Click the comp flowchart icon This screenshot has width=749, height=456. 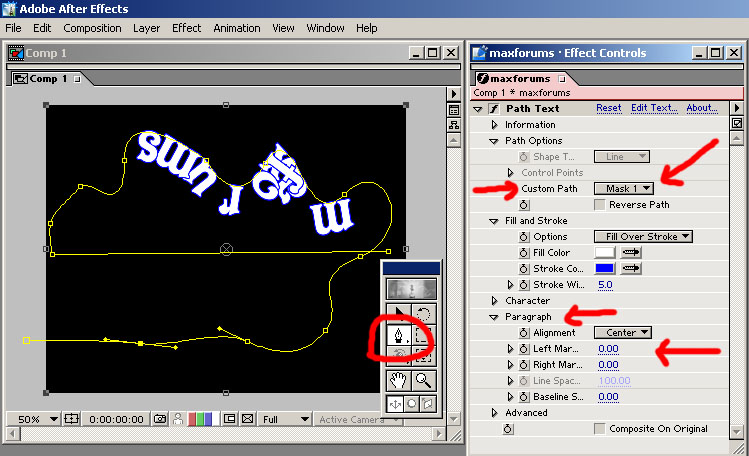454,125
